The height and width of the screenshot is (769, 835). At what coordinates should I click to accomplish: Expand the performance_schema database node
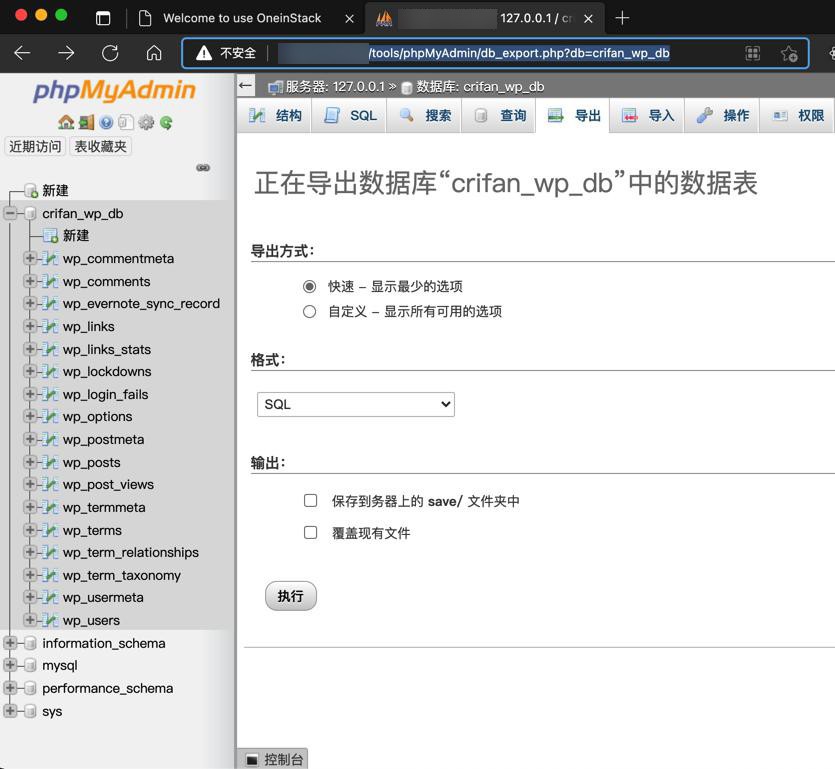[x=10, y=688]
